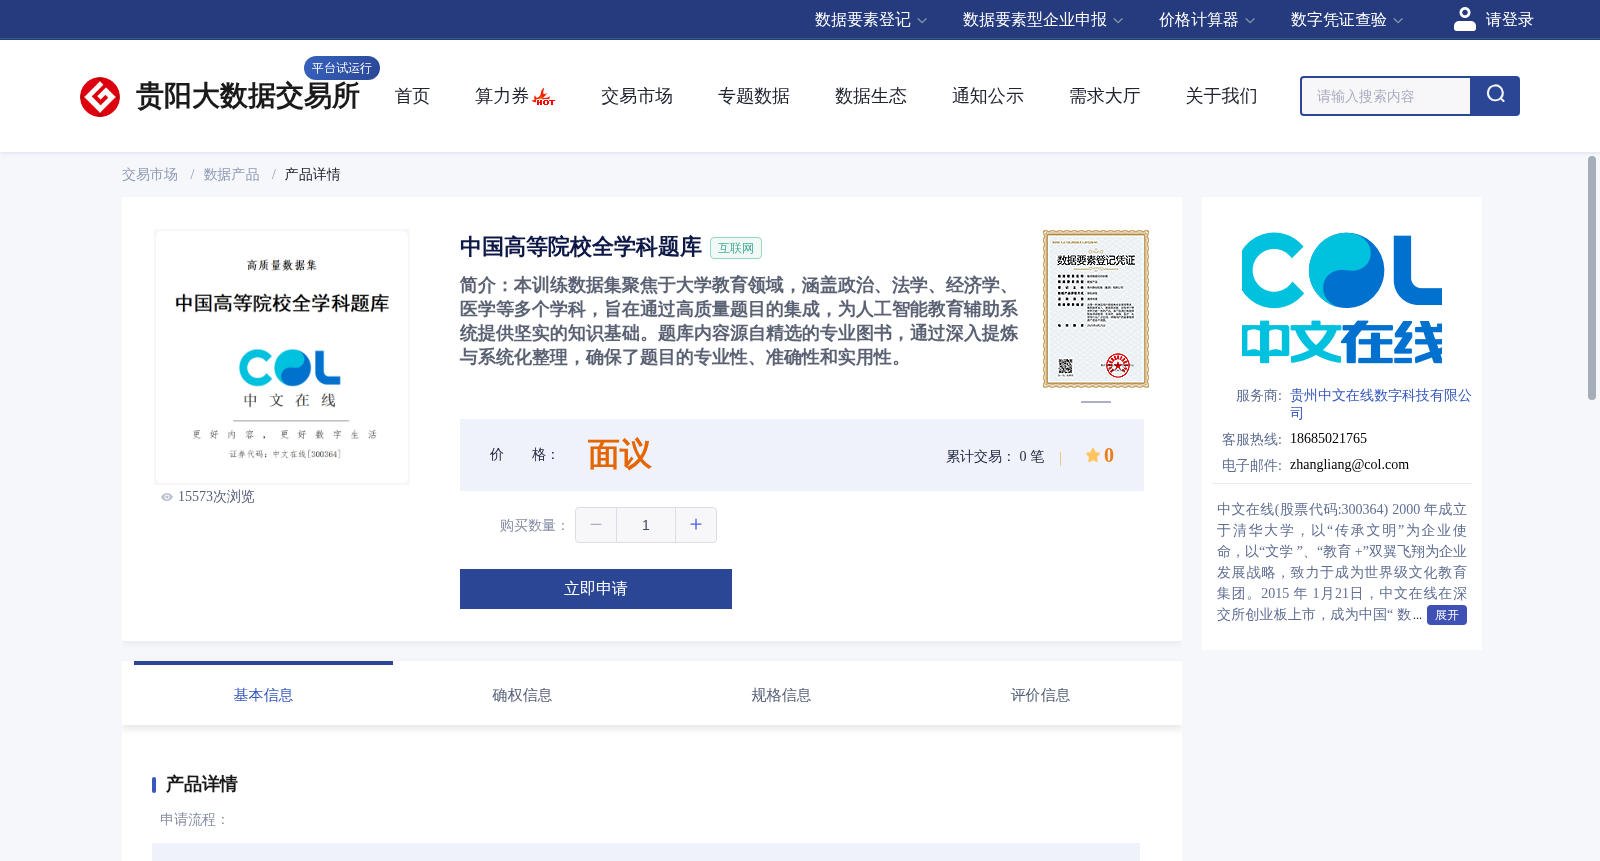Click the Guiyang exchange red logo
The width and height of the screenshot is (1600, 861).
tap(100, 97)
